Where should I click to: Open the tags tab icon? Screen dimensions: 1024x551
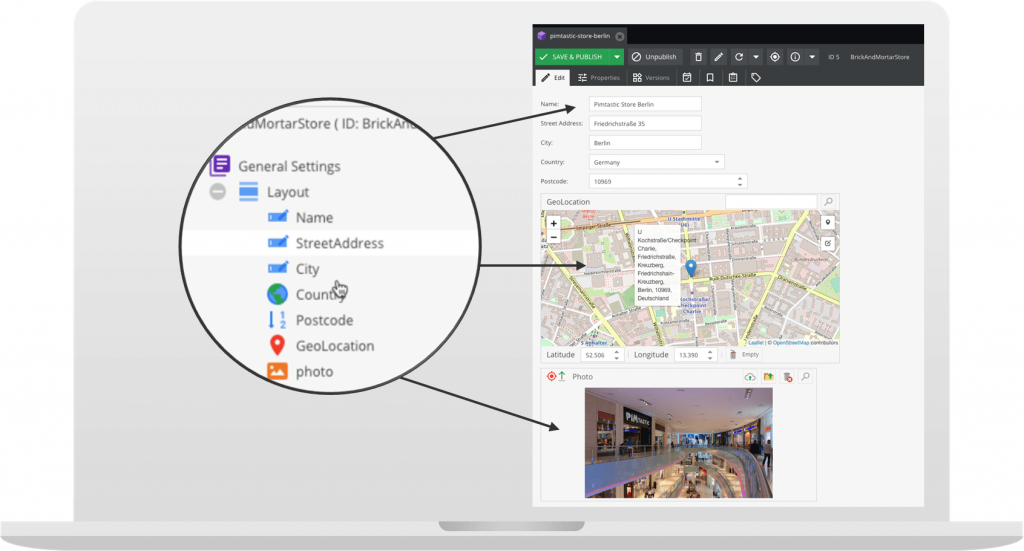tap(756, 78)
